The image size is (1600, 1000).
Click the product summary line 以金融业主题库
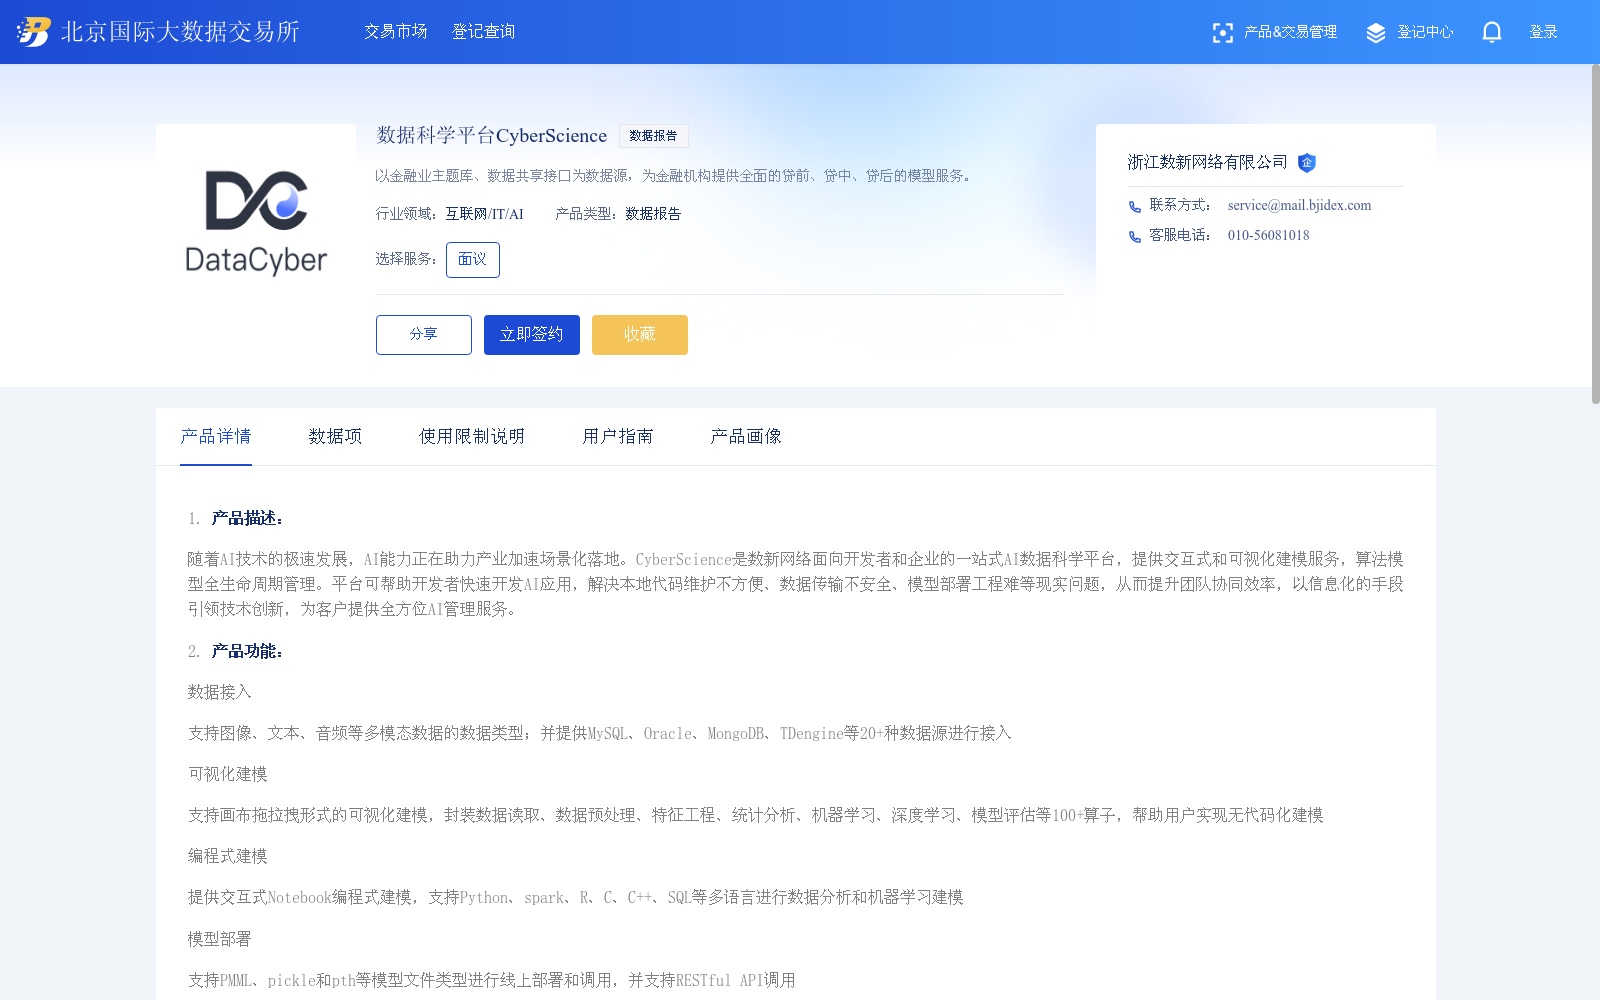click(x=673, y=176)
